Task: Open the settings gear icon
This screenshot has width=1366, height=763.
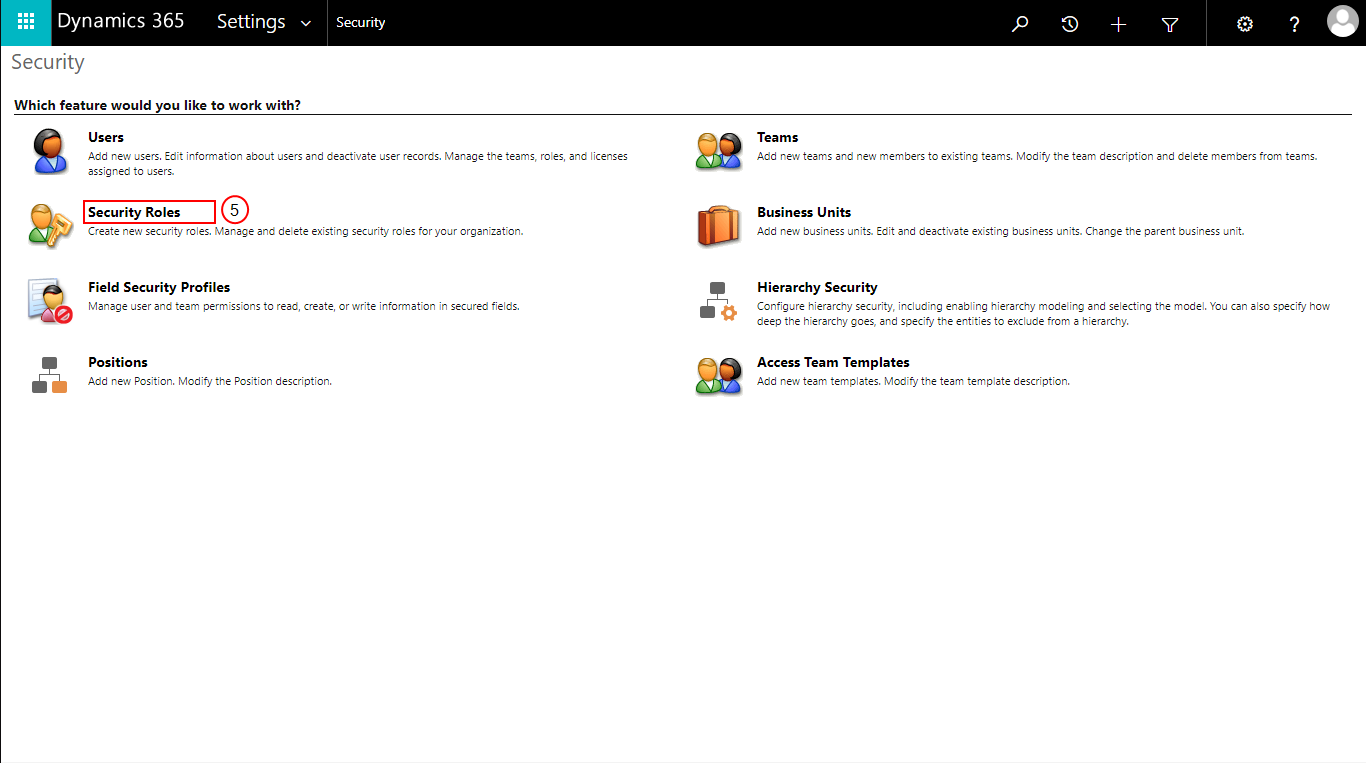Action: pyautogui.click(x=1245, y=24)
